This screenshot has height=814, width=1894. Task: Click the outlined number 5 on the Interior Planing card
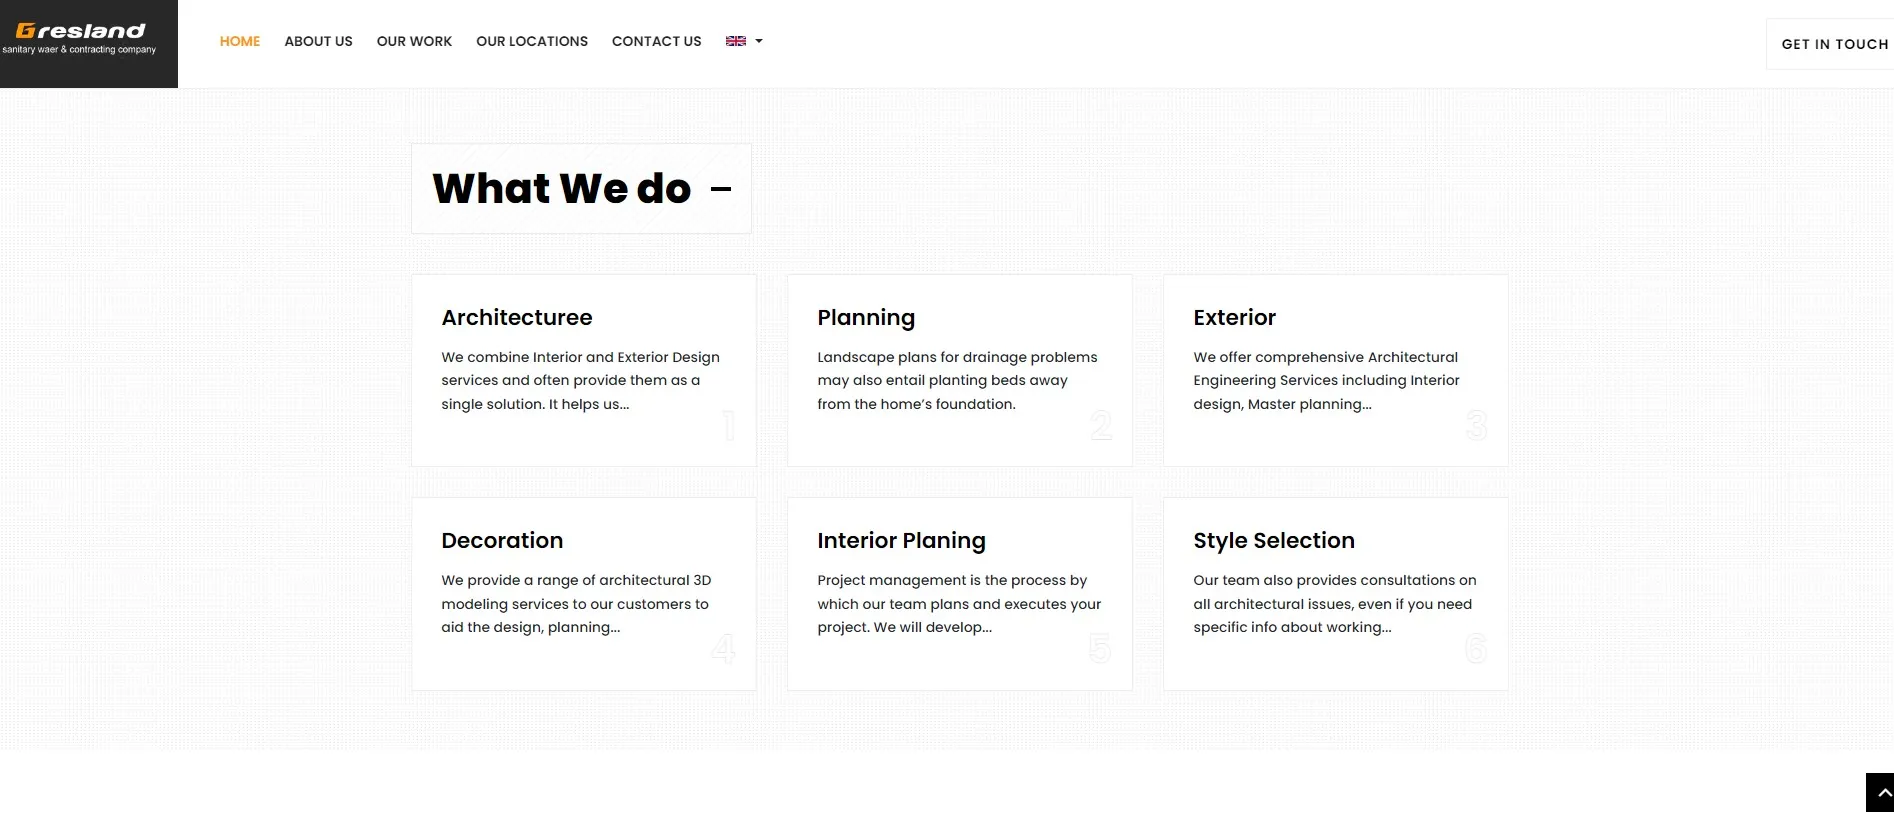[1100, 649]
